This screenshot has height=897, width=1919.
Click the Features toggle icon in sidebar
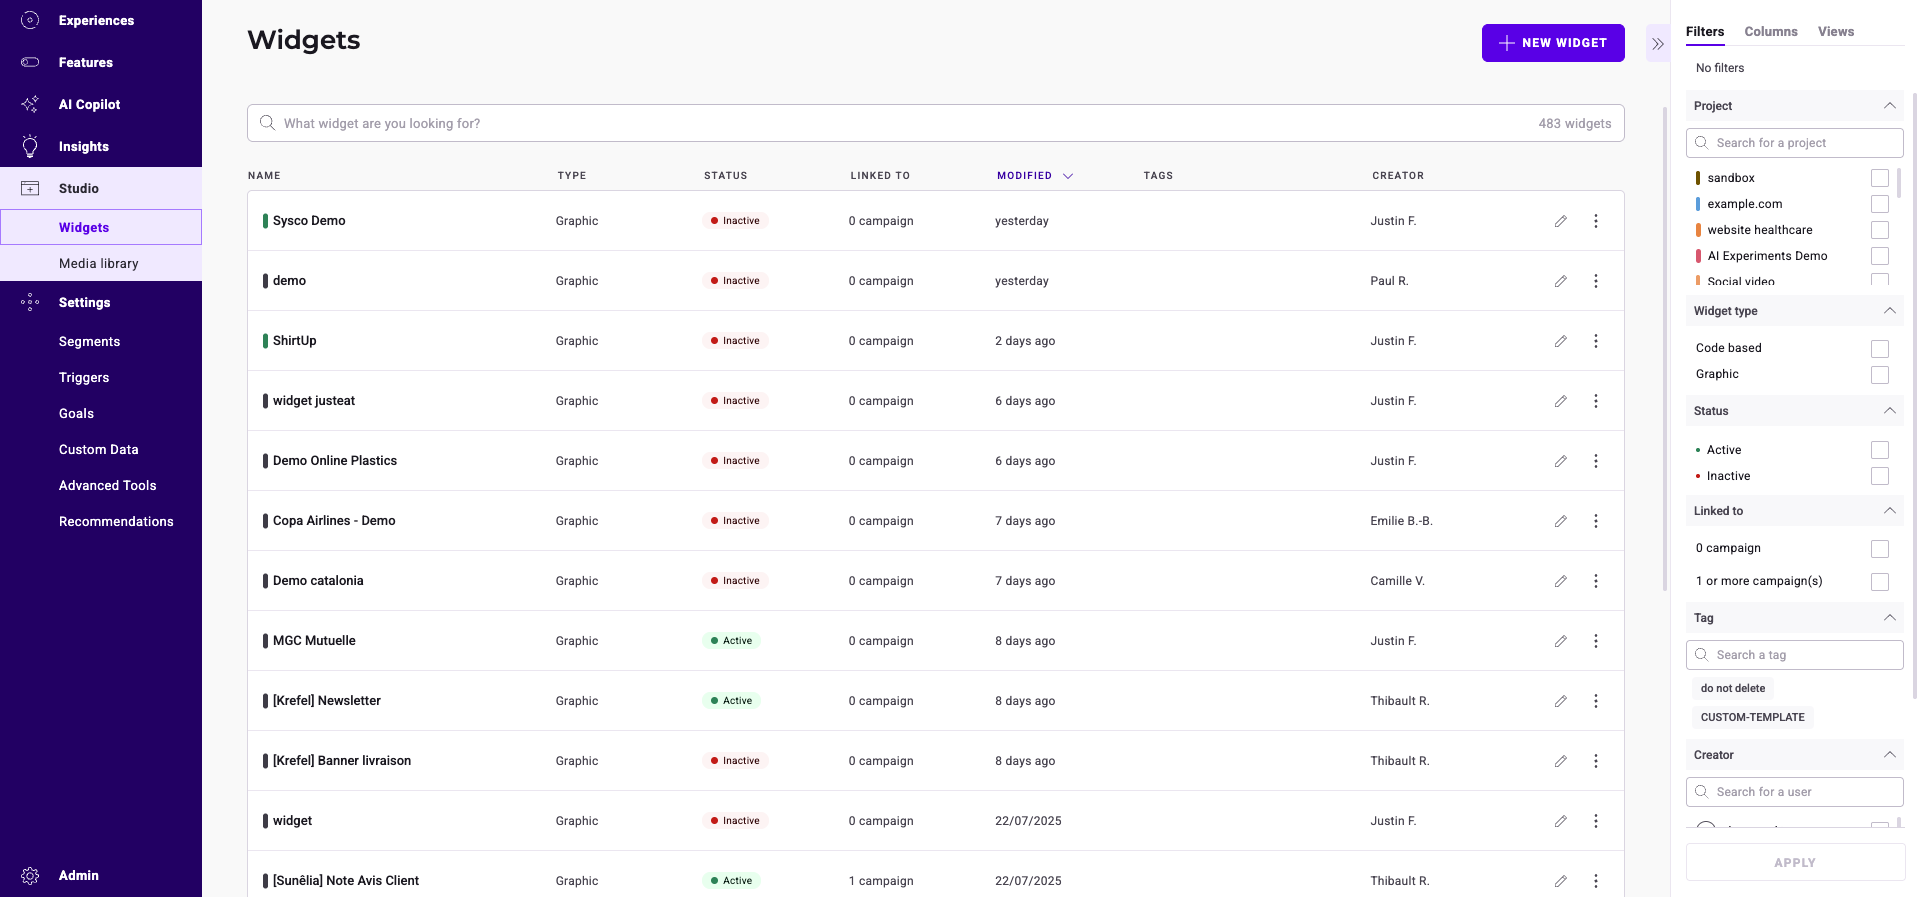click(30, 62)
